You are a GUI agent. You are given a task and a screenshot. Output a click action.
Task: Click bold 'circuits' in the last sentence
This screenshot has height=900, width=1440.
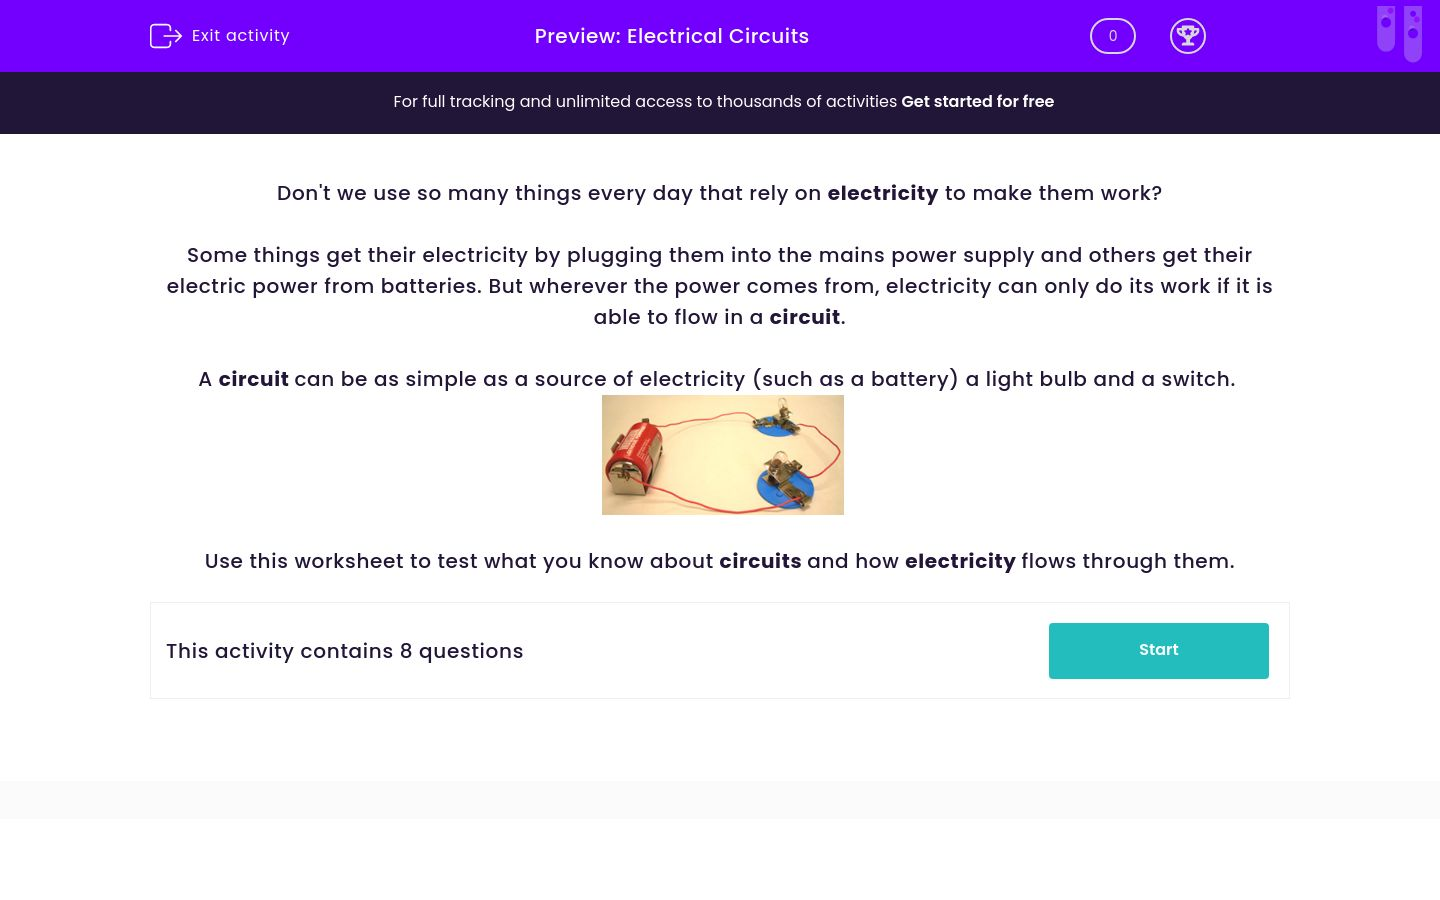760,561
